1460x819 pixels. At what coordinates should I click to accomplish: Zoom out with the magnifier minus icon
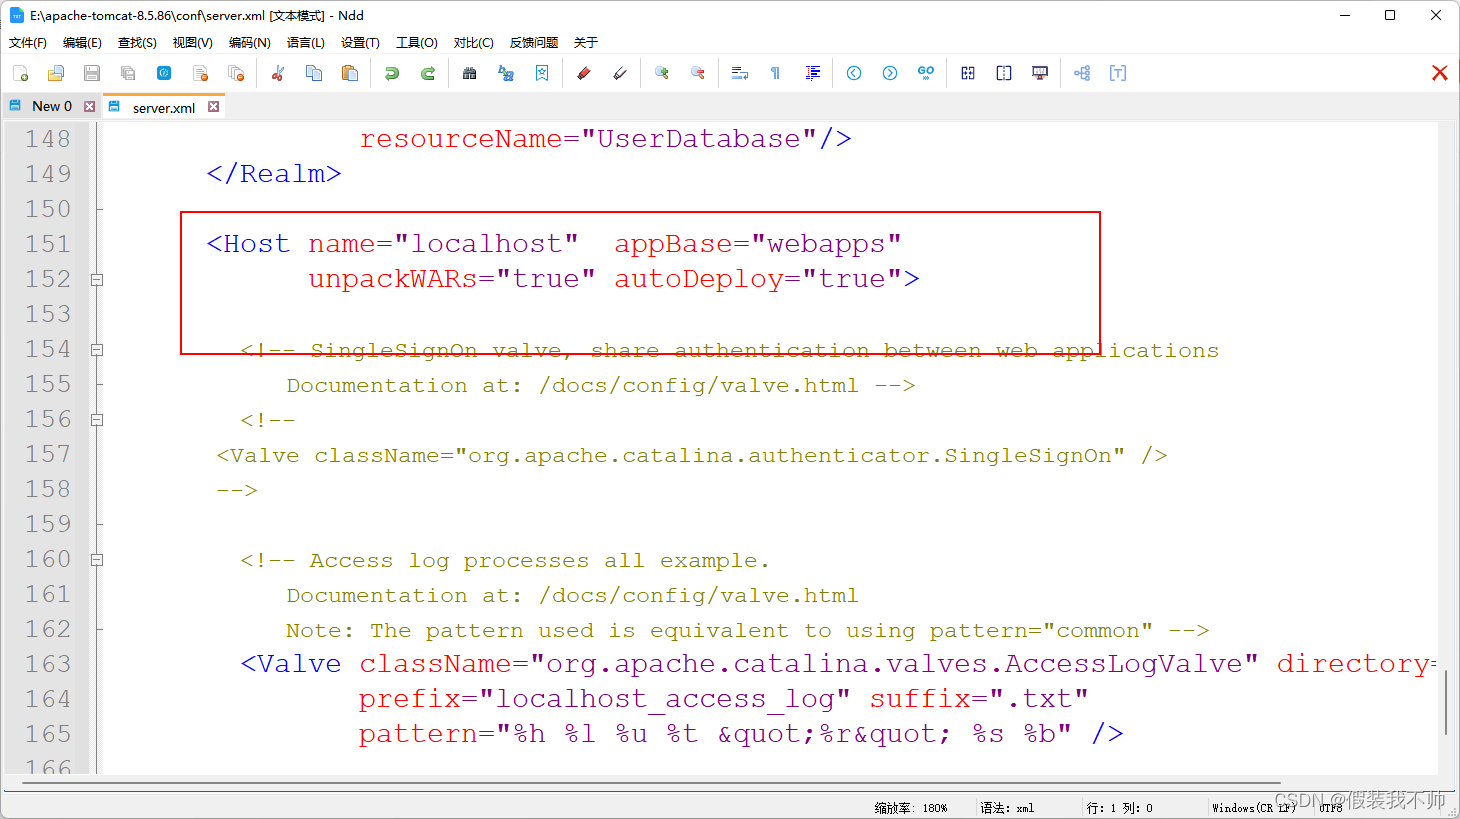coord(698,73)
